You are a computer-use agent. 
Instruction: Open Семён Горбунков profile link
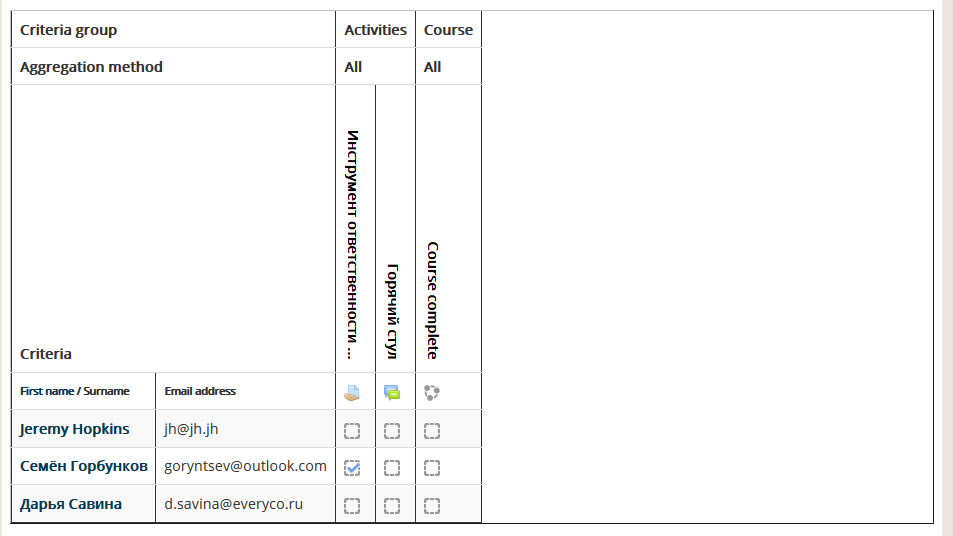84,466
